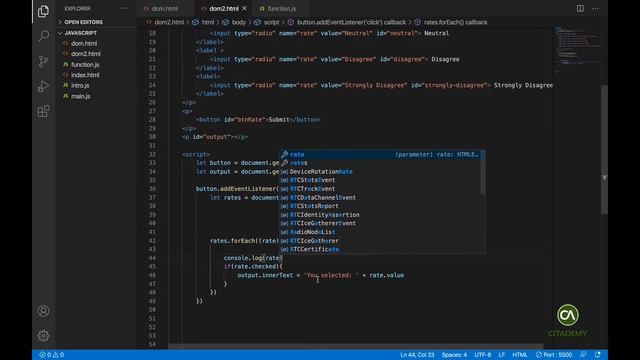
Task: Place cursor on 'if(rate.checked){' line
Action: point(253,267)
